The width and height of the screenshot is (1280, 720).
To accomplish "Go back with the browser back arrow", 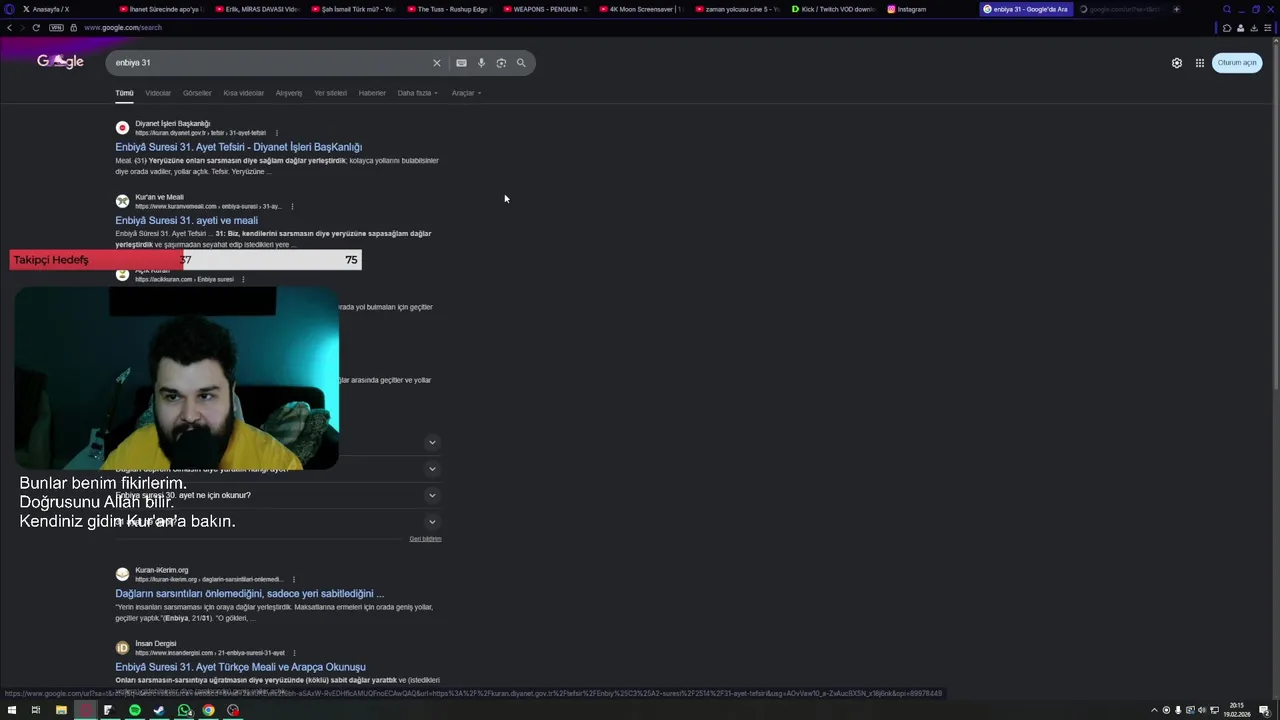I will (9, 28).
